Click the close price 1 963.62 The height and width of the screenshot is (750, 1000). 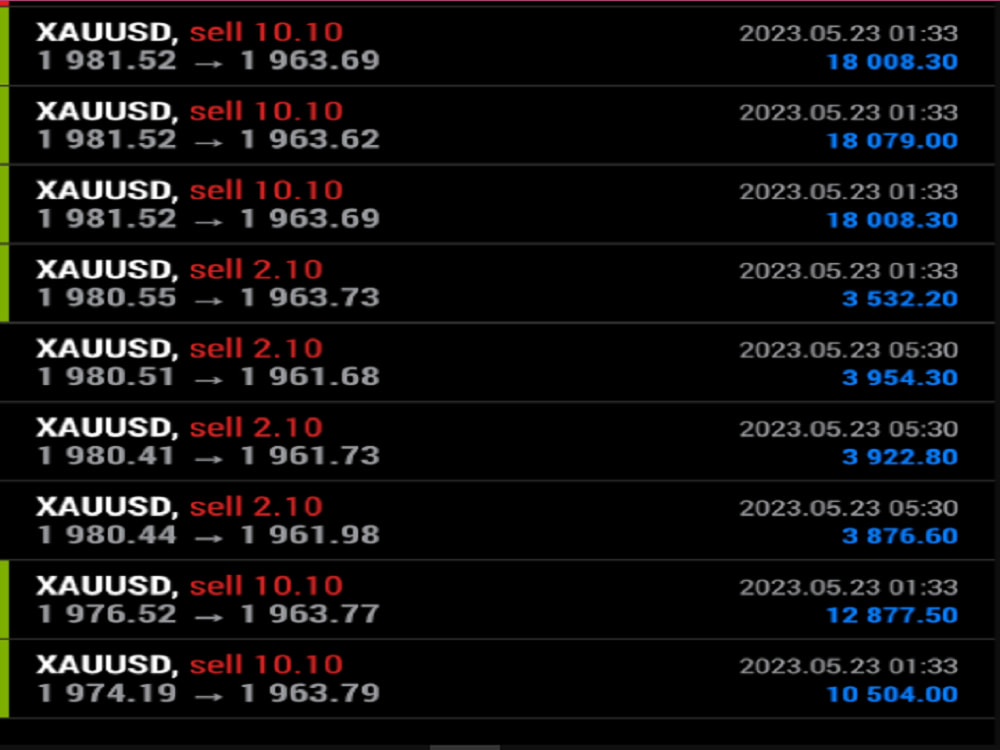tap(310, 139)
